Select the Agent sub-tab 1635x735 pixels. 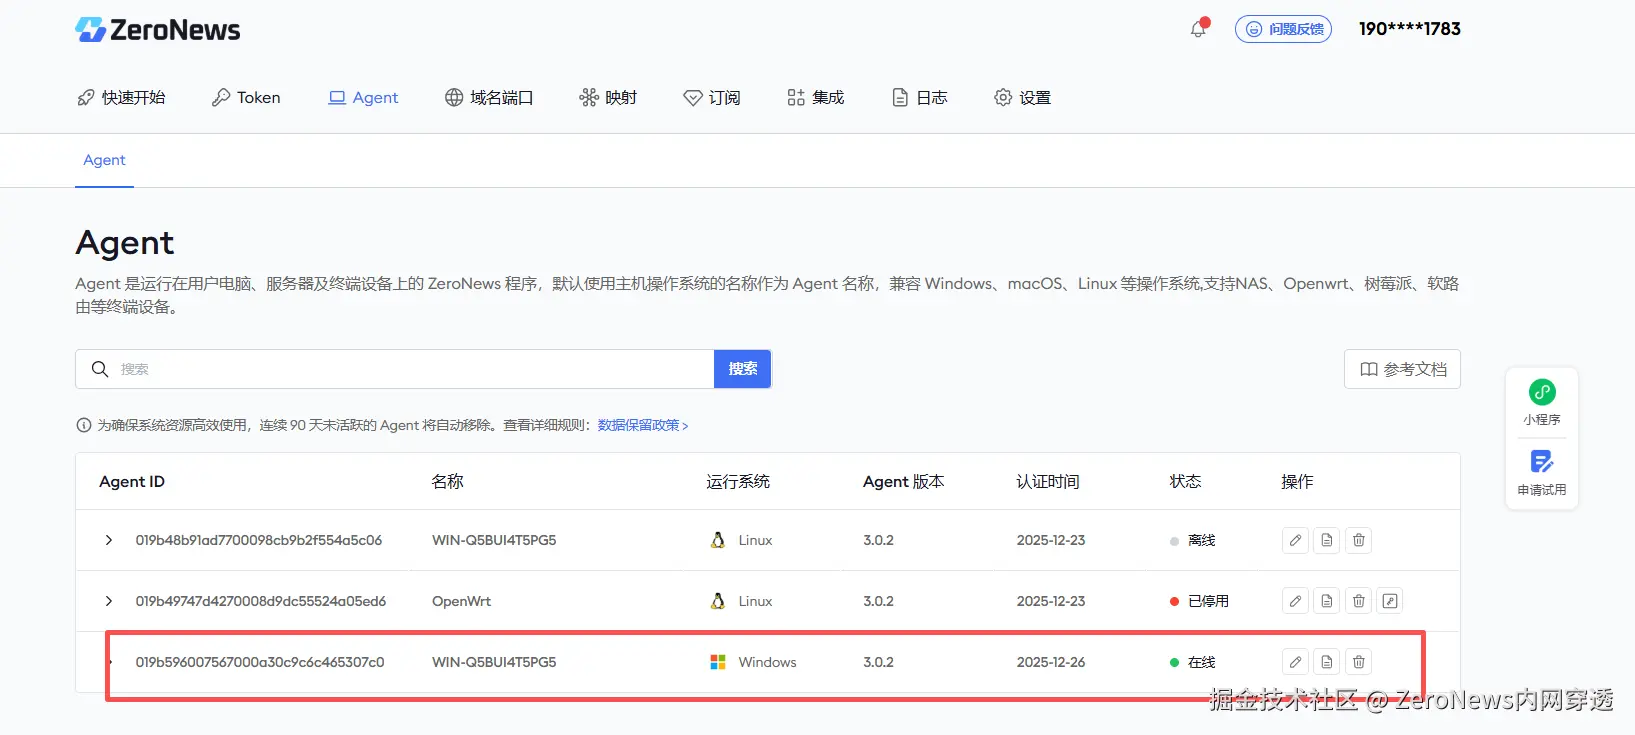coord(104,160)
